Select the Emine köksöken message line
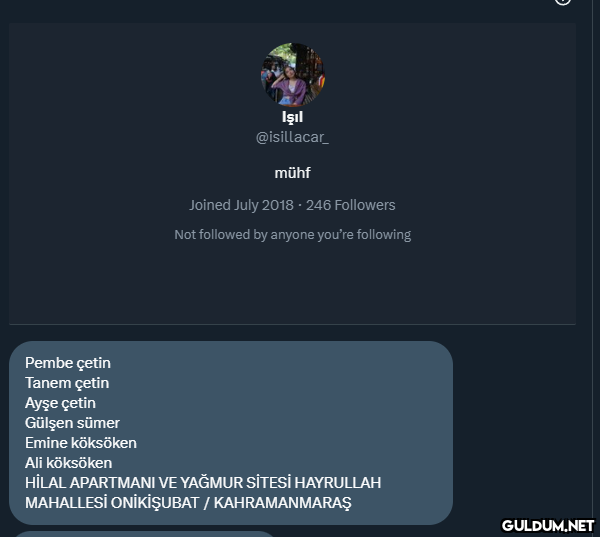 click(x=81, y=443)
